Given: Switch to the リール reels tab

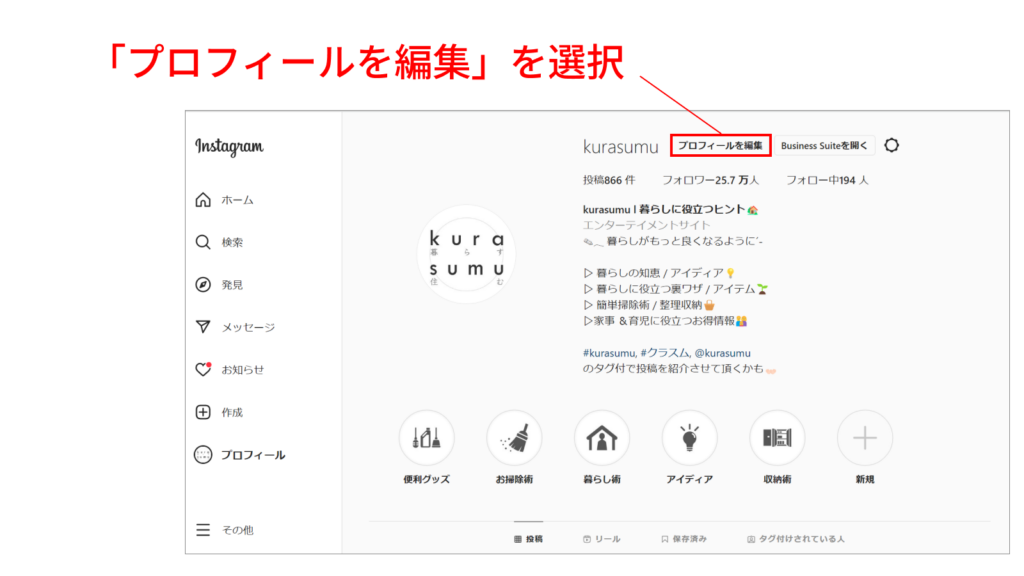Looking at the screenshot, I should coord(601,539).
